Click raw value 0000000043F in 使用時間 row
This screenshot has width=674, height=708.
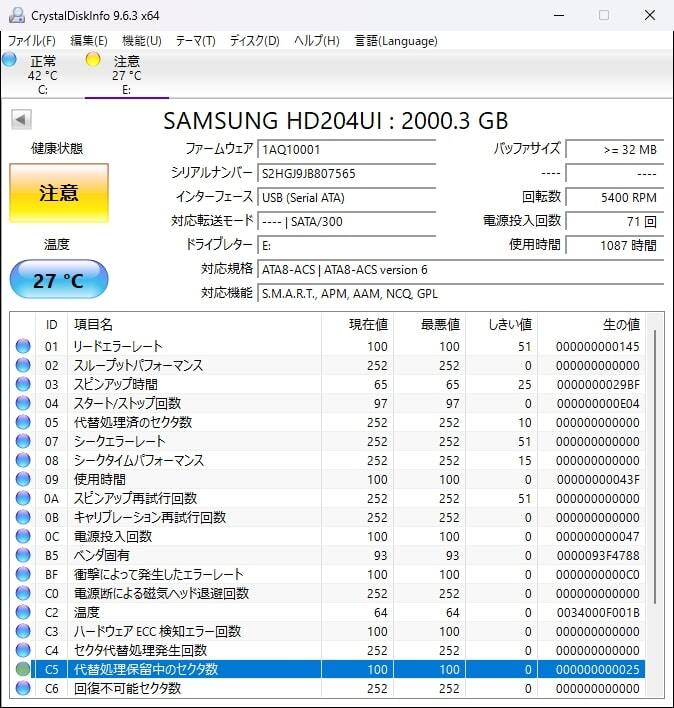[x=598, y=479]
